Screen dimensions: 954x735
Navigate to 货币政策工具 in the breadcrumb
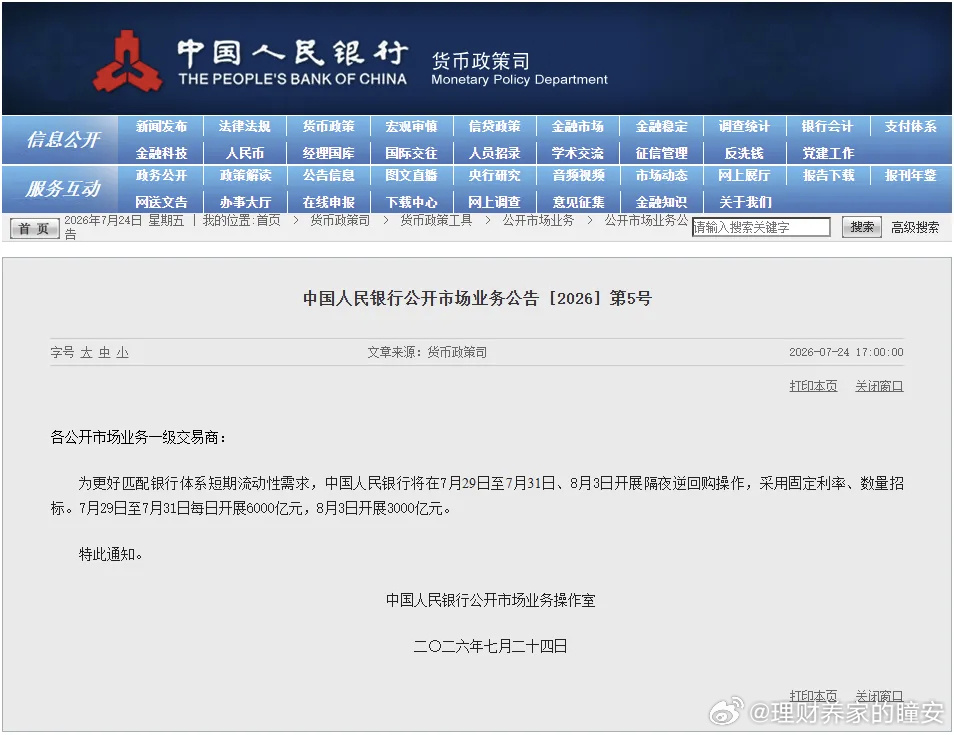pyautogui.click(x=436, y=220)
